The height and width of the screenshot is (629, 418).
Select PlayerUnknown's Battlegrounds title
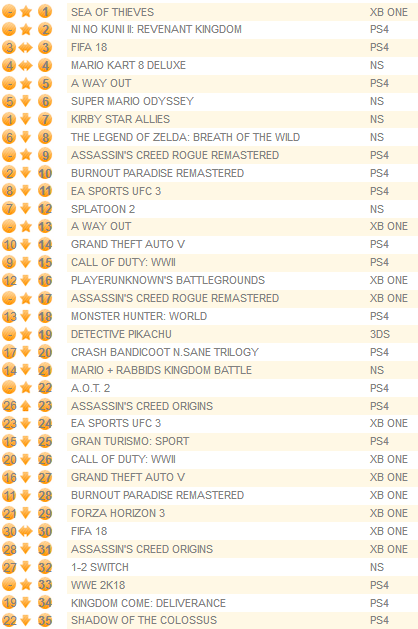(x=168, y=280)
